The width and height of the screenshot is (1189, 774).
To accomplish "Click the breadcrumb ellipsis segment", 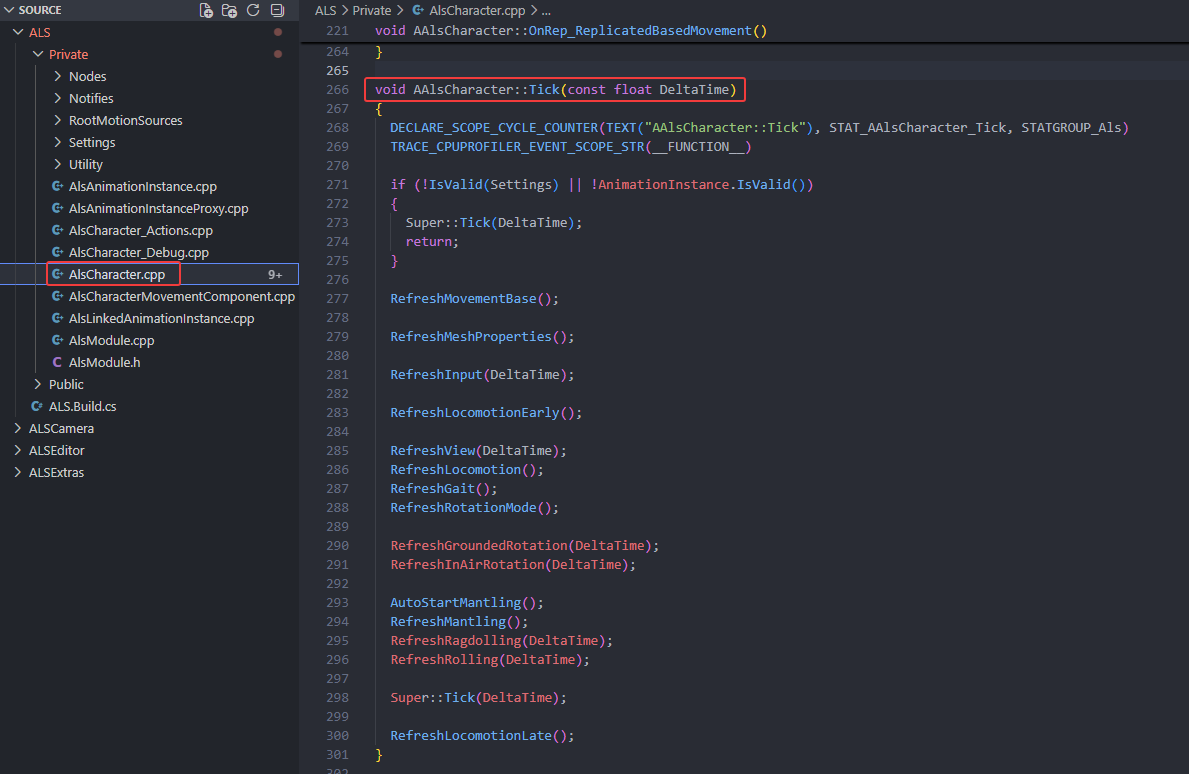I will [546, 10].
